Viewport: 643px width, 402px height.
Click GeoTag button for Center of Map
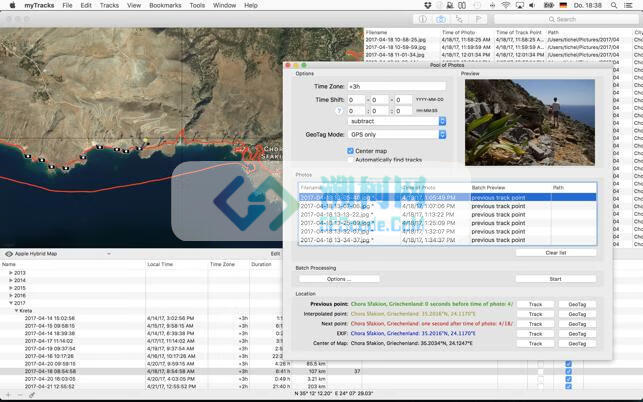coord(577,344)
